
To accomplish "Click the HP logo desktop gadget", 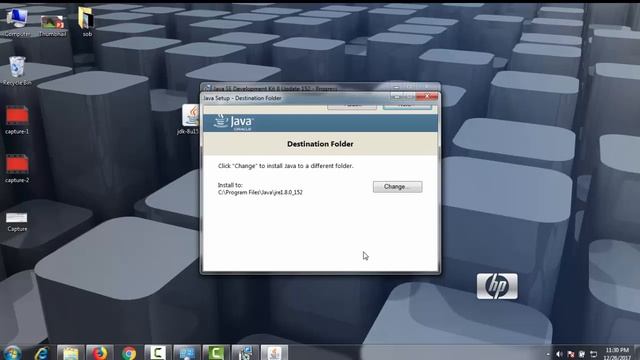I will click(497, 286).
